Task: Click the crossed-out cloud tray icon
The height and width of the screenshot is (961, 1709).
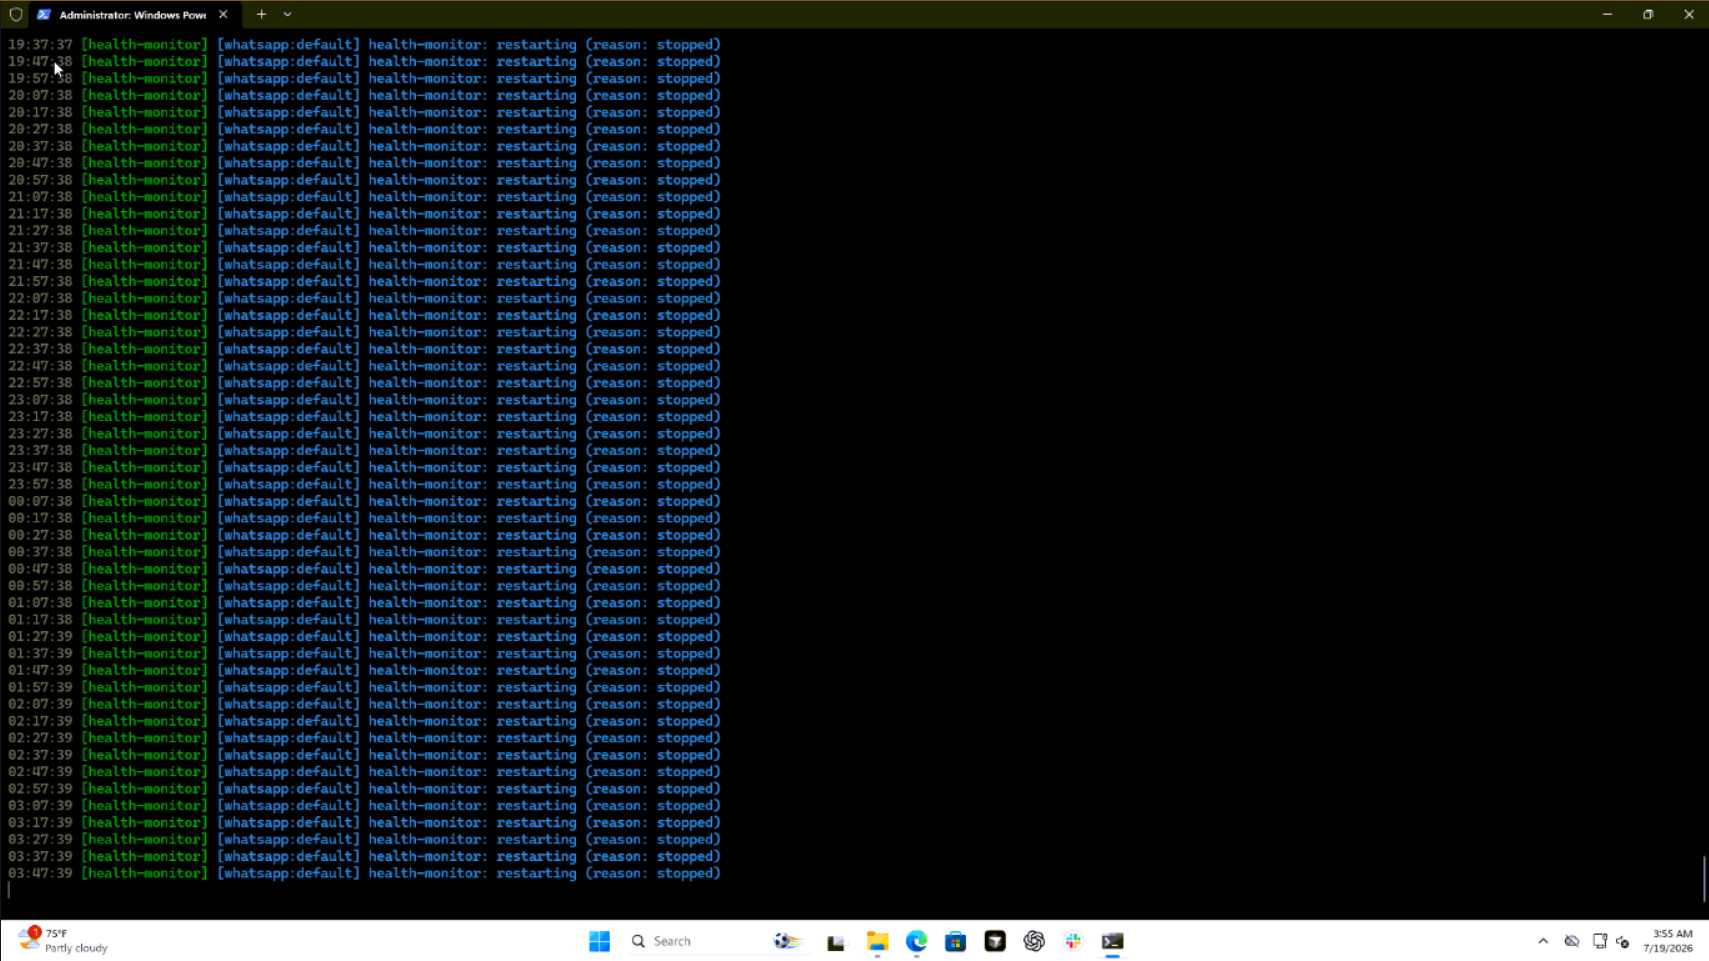Action: [x=1572, y=941]
